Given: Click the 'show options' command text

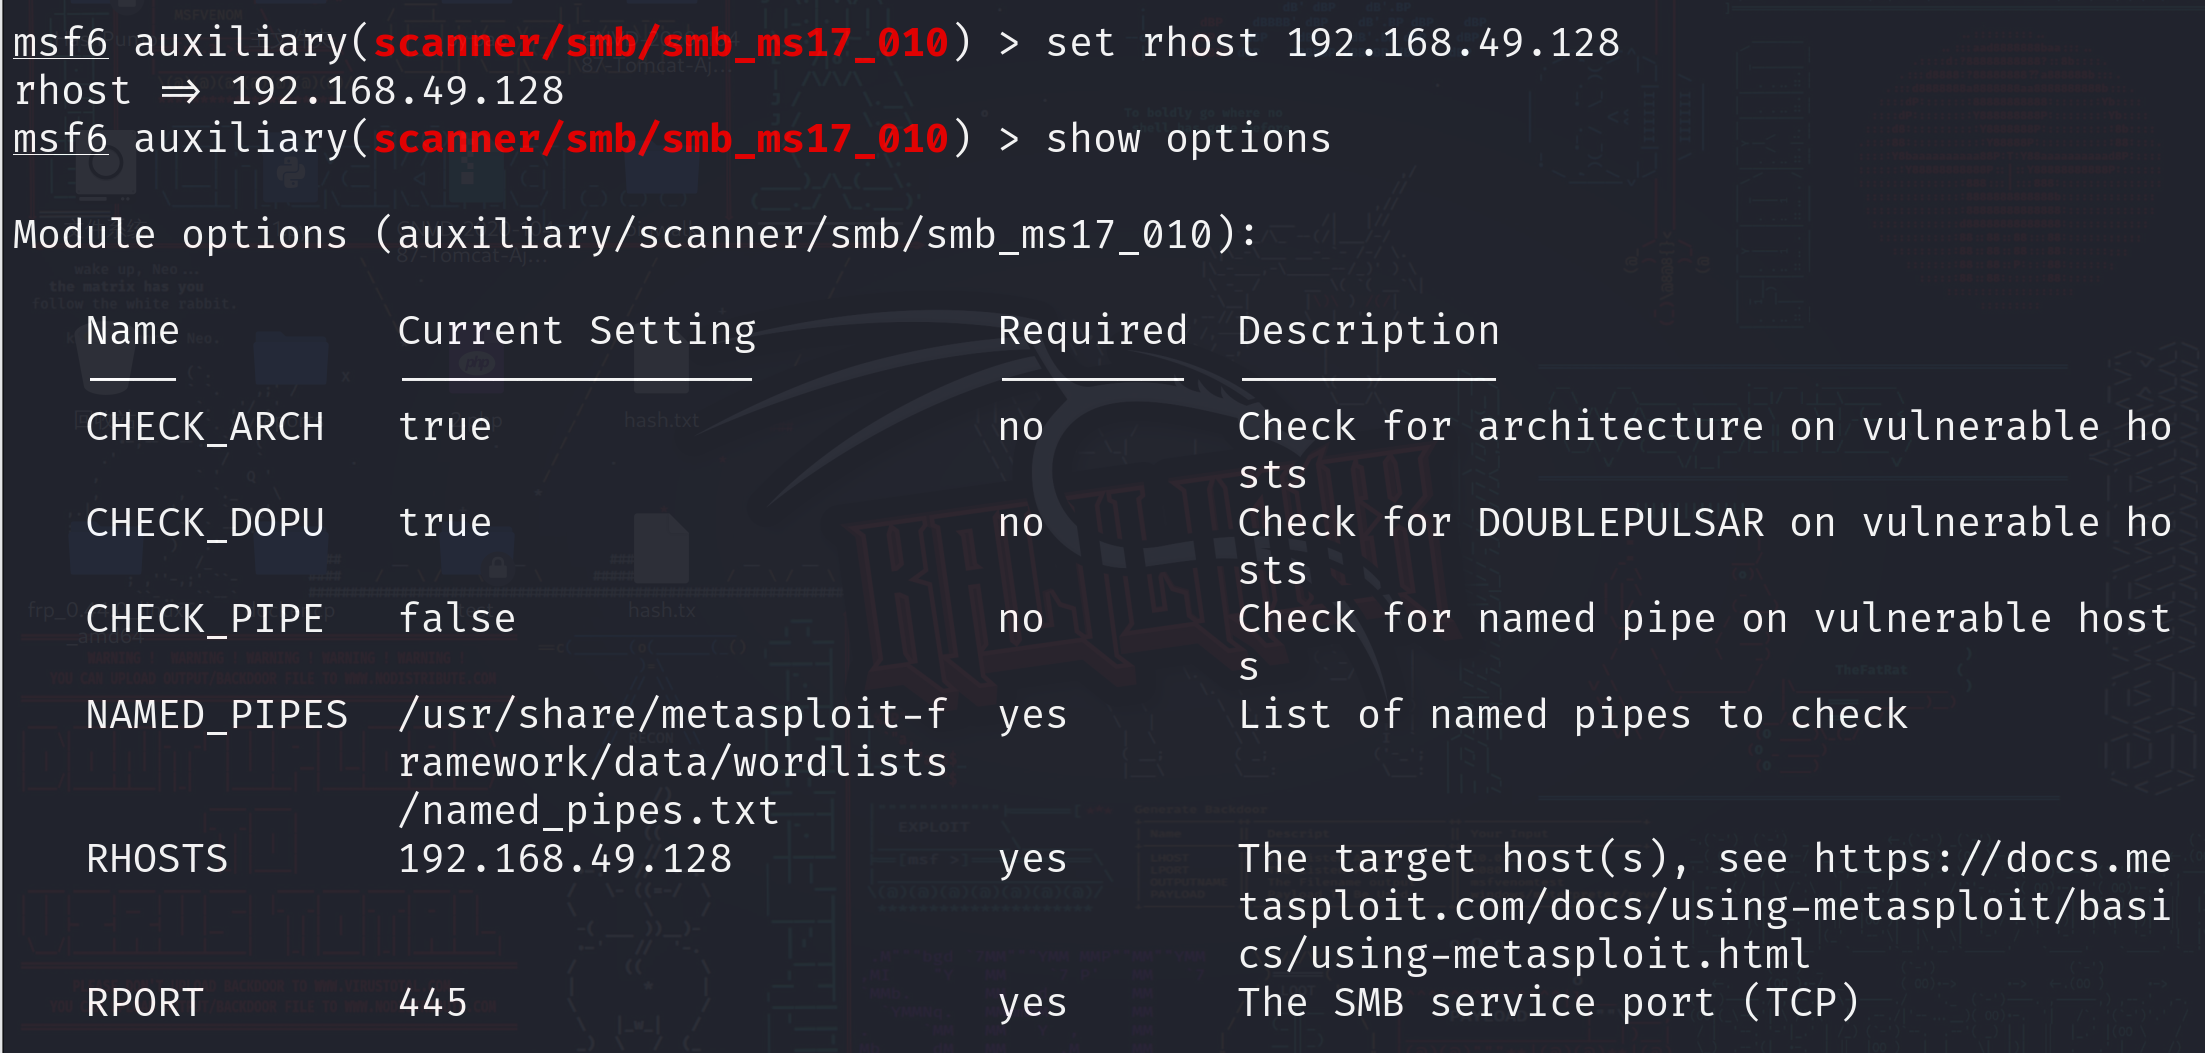Looking at the screenshot, I should 1188,139.
